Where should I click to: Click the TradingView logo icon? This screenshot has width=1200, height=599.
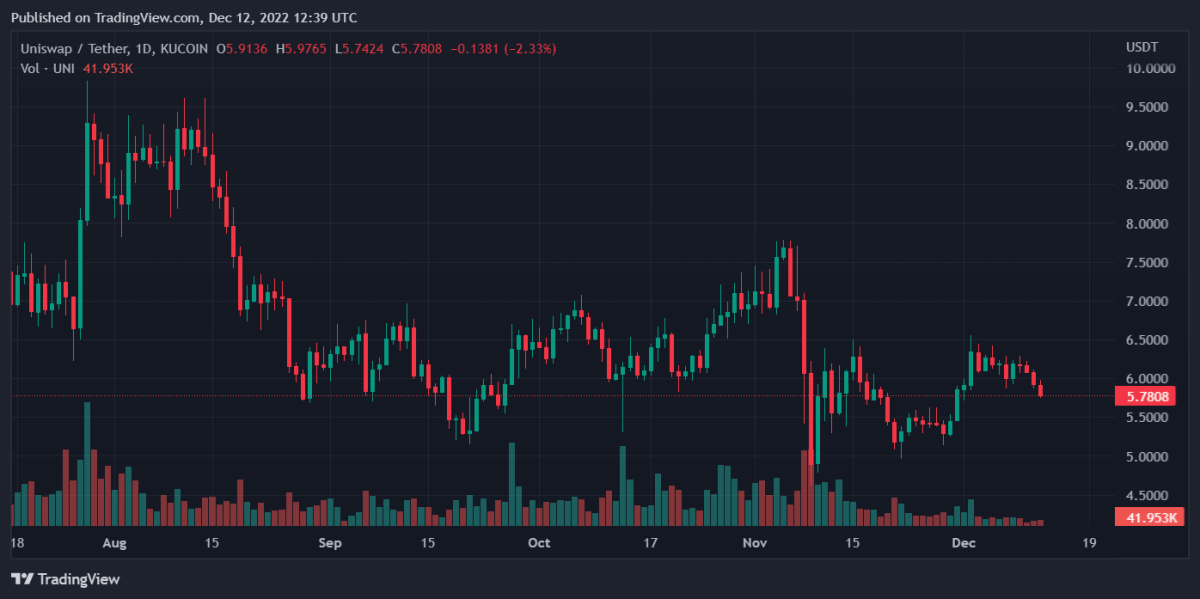tap(22, 579)
